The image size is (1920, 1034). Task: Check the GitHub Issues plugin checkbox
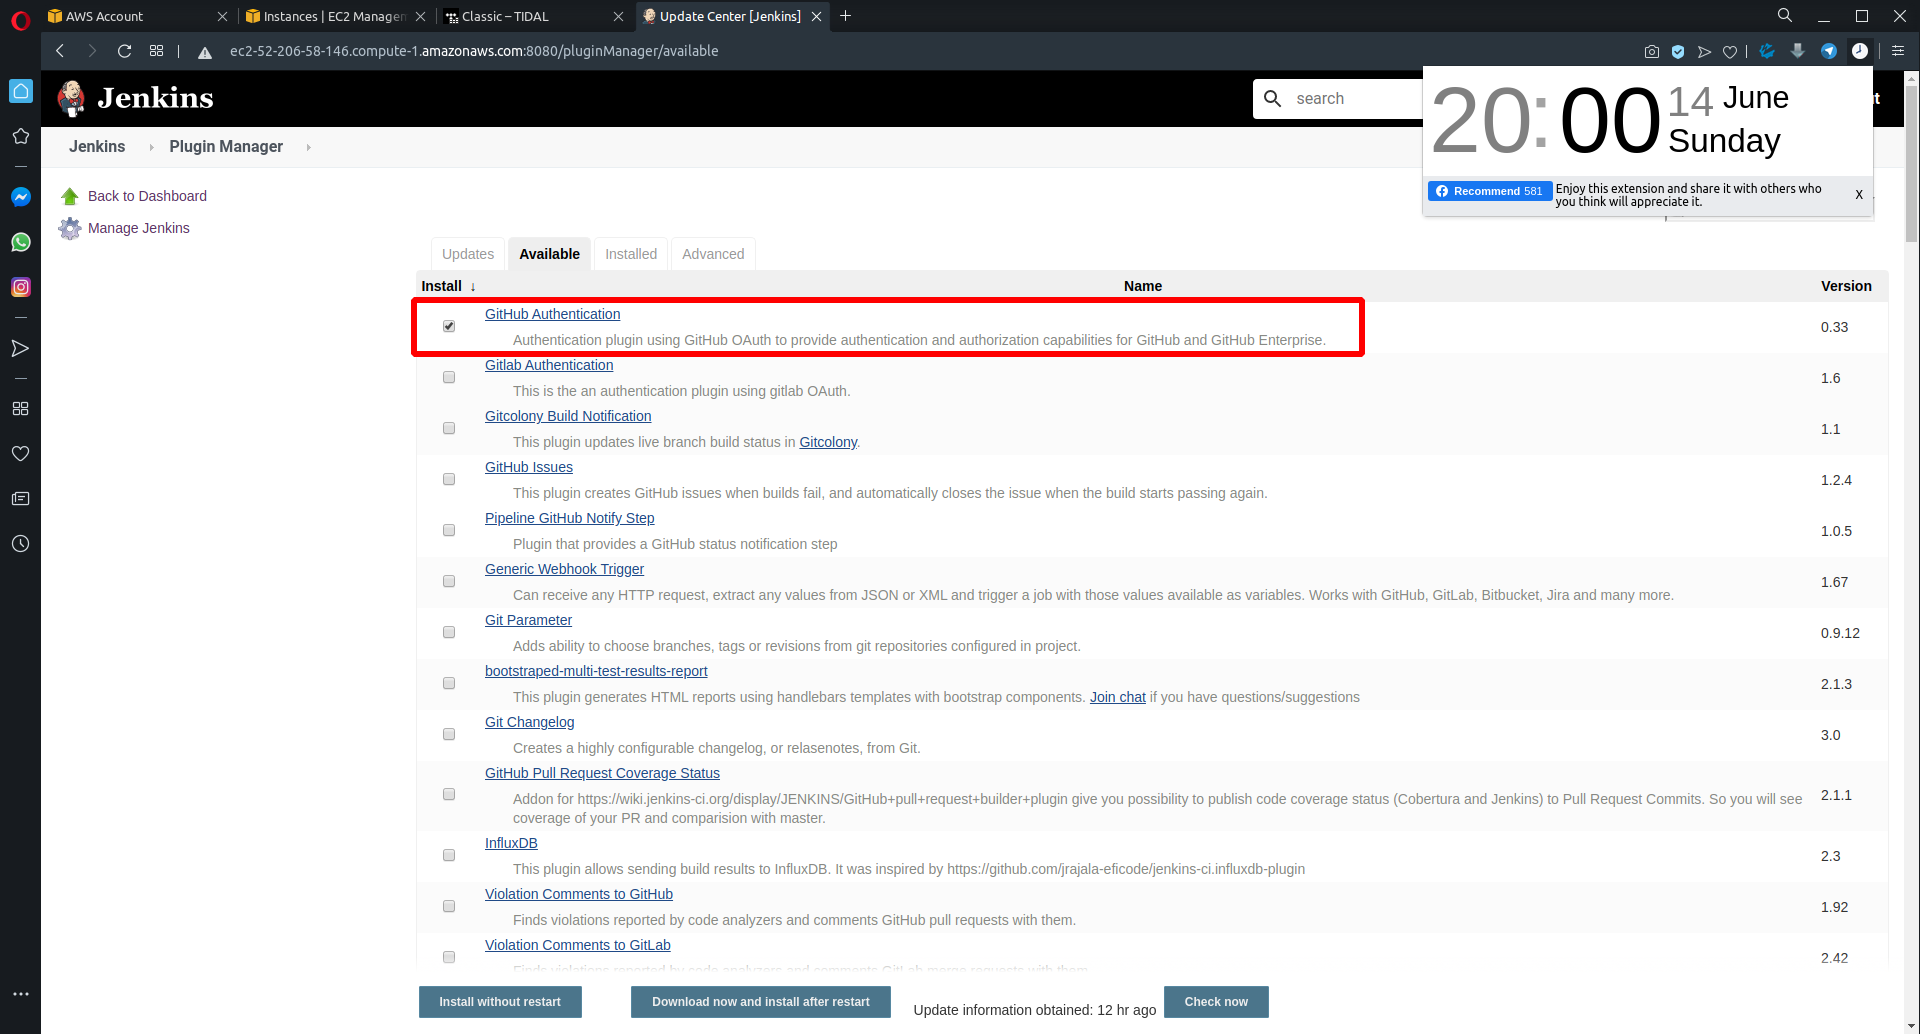449,479
